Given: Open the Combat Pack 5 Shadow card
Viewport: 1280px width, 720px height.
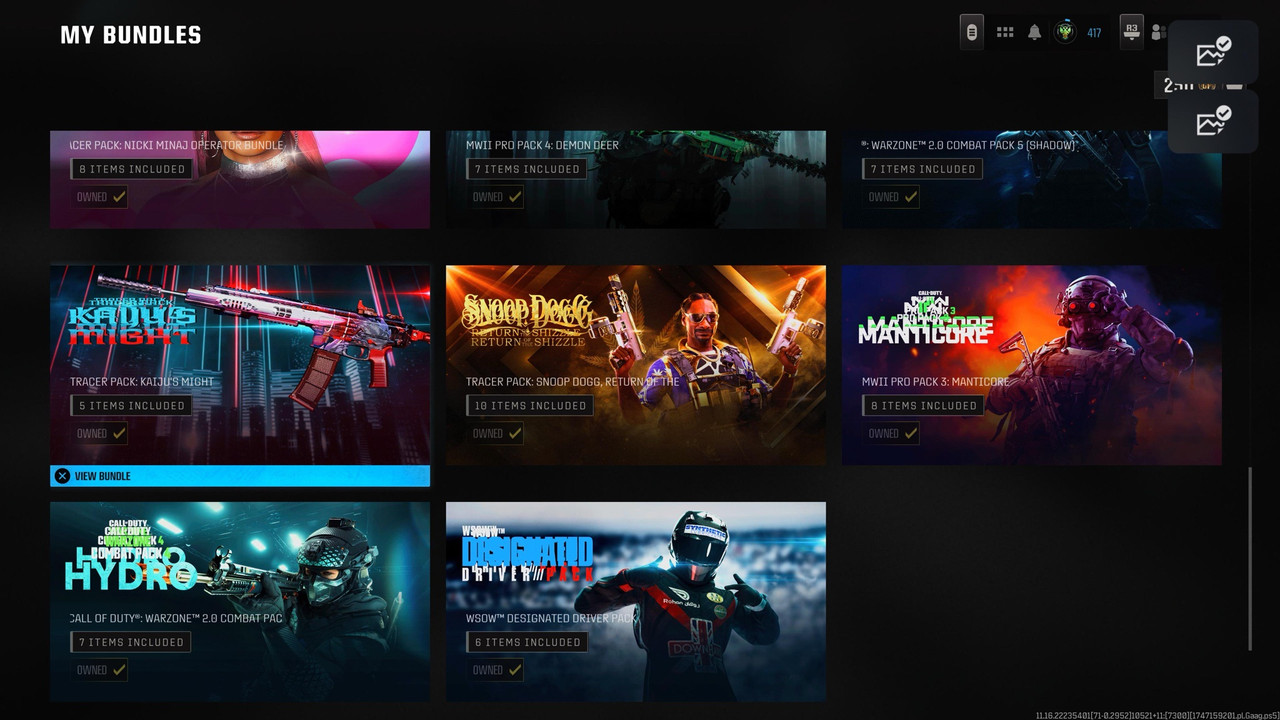Looking at the screenshot, I should click(1032, 179).
